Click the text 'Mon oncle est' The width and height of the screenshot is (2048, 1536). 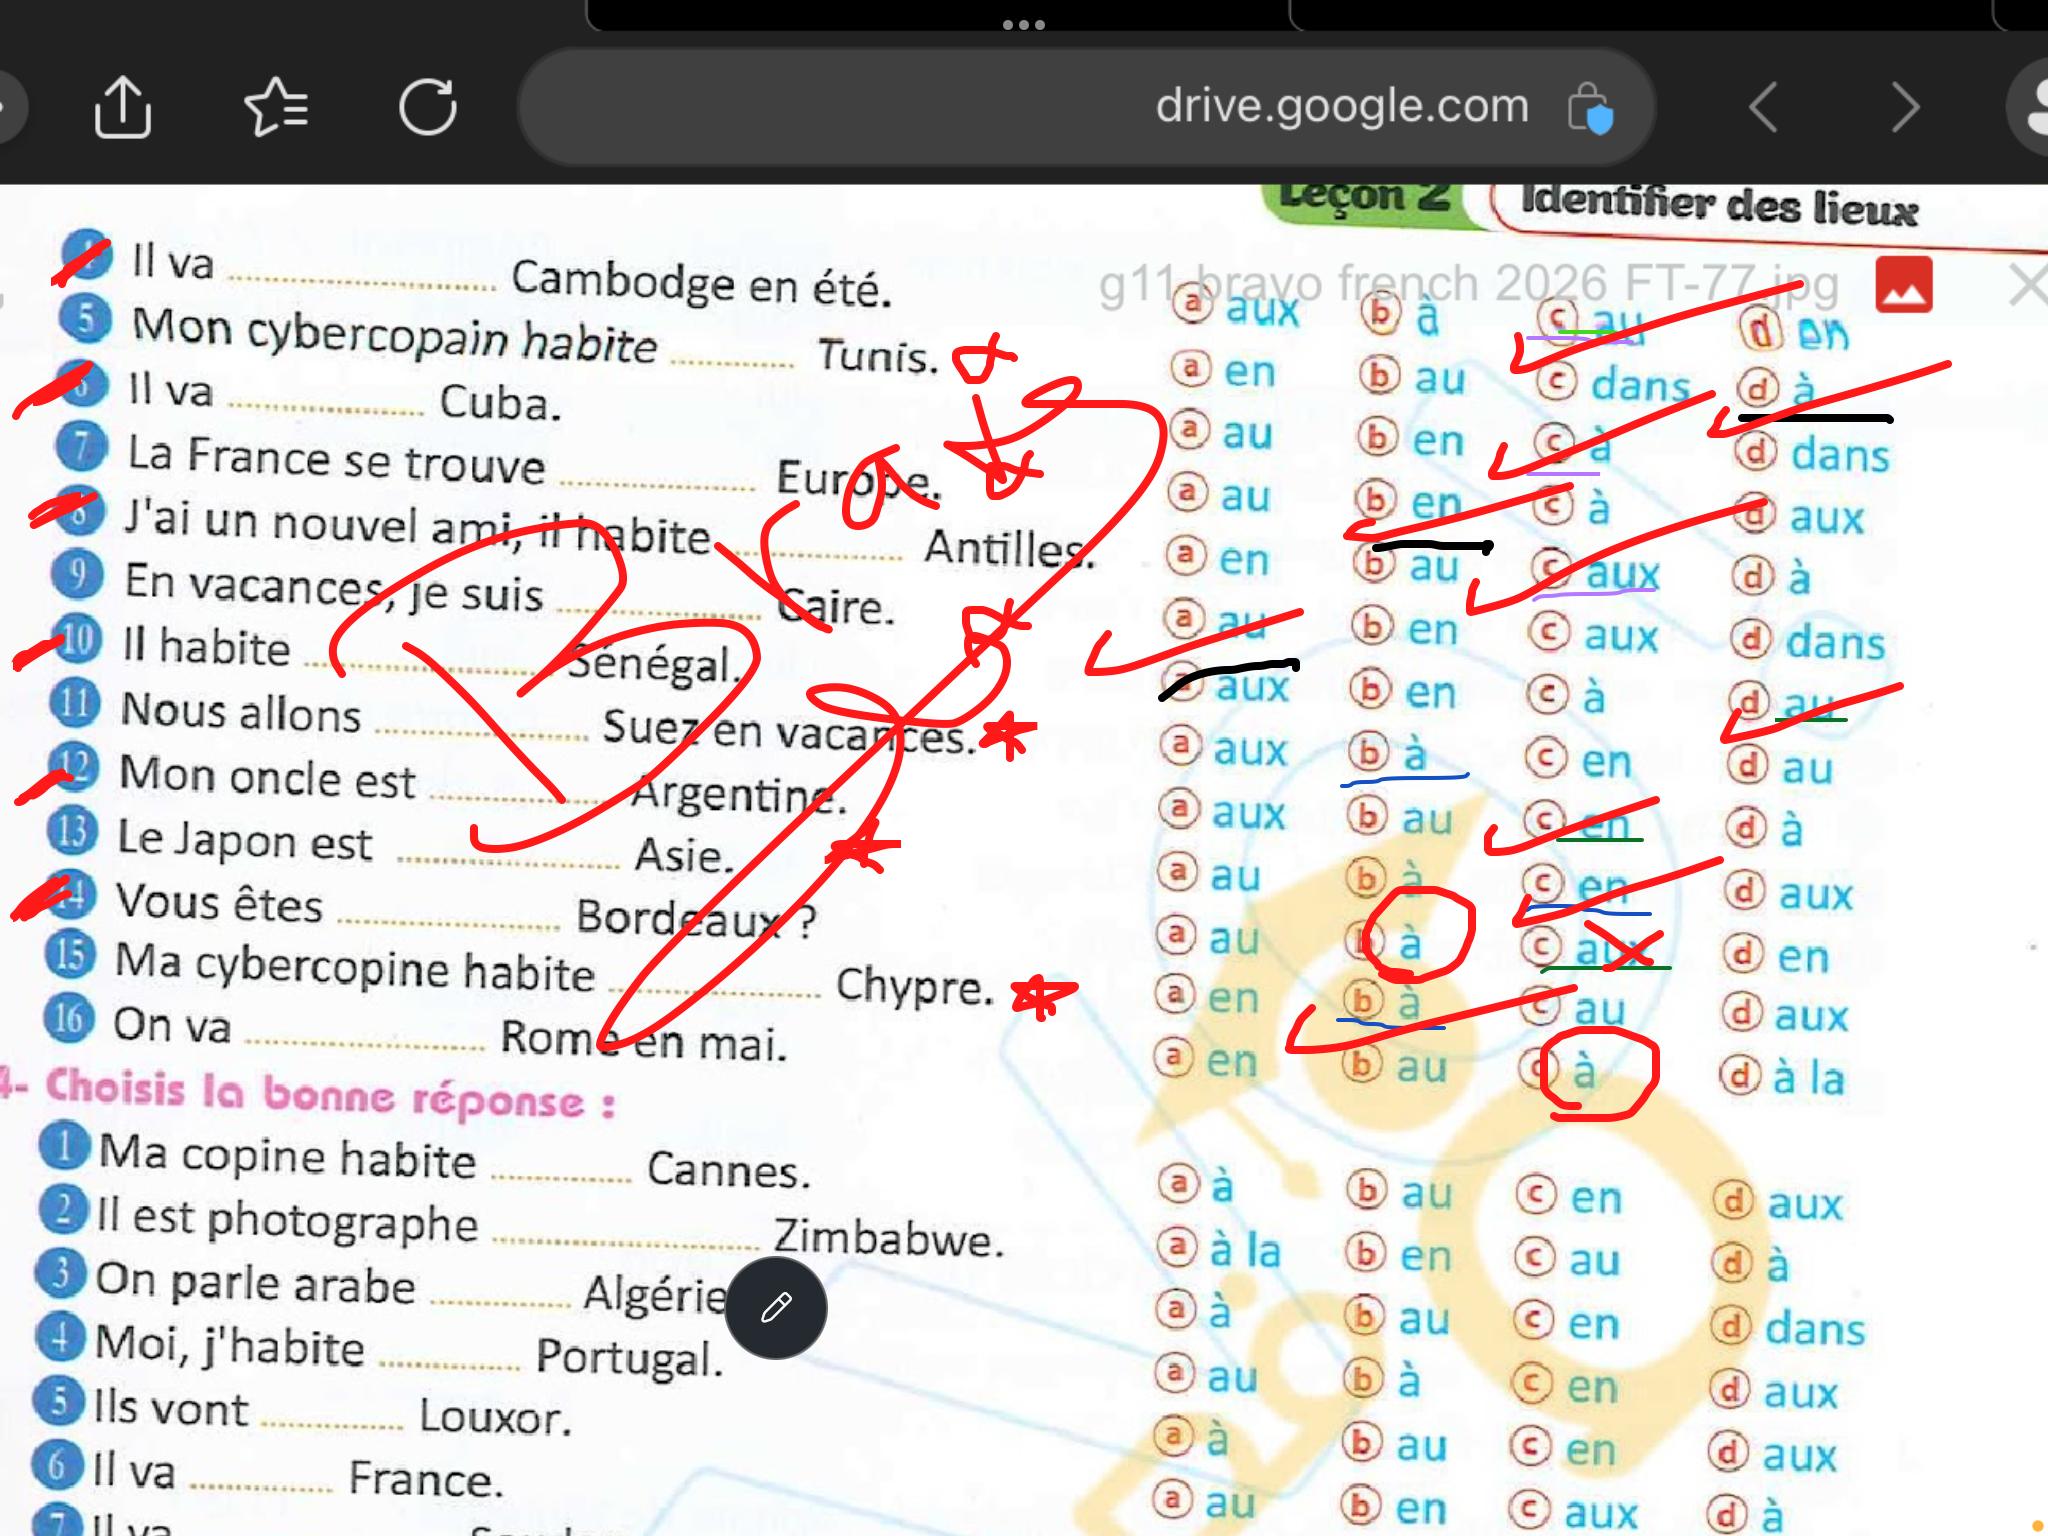click(x=267, y=777)
